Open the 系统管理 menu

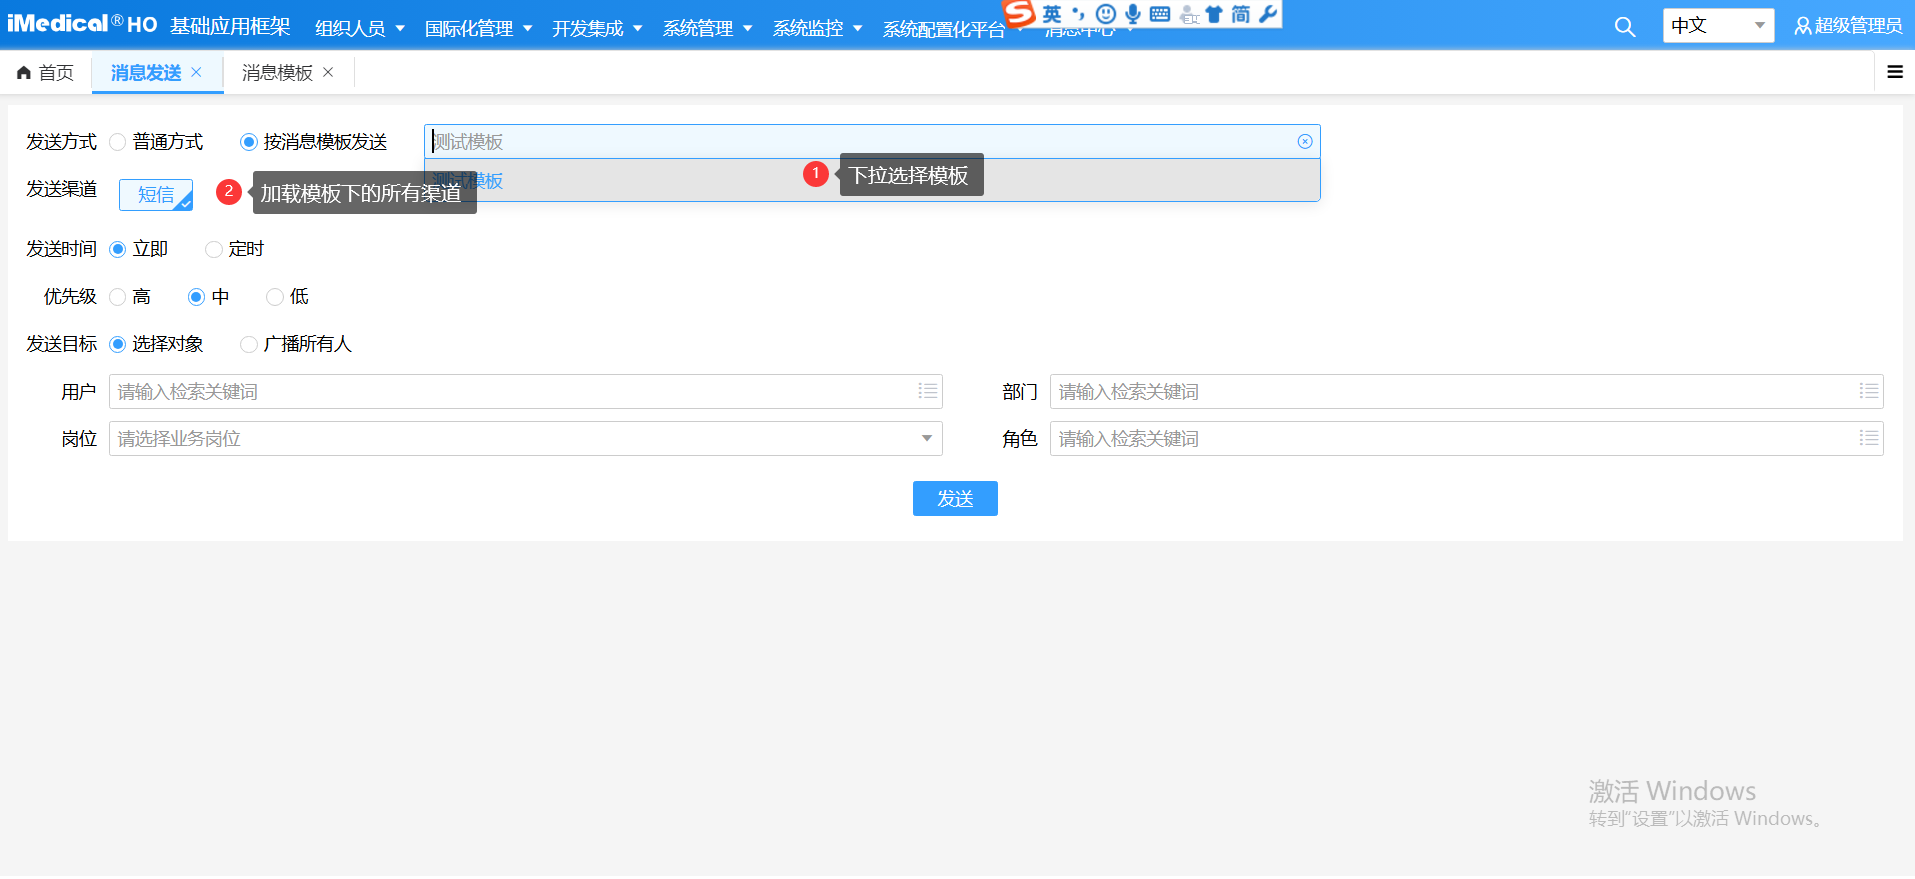click(x=707, y=28)
